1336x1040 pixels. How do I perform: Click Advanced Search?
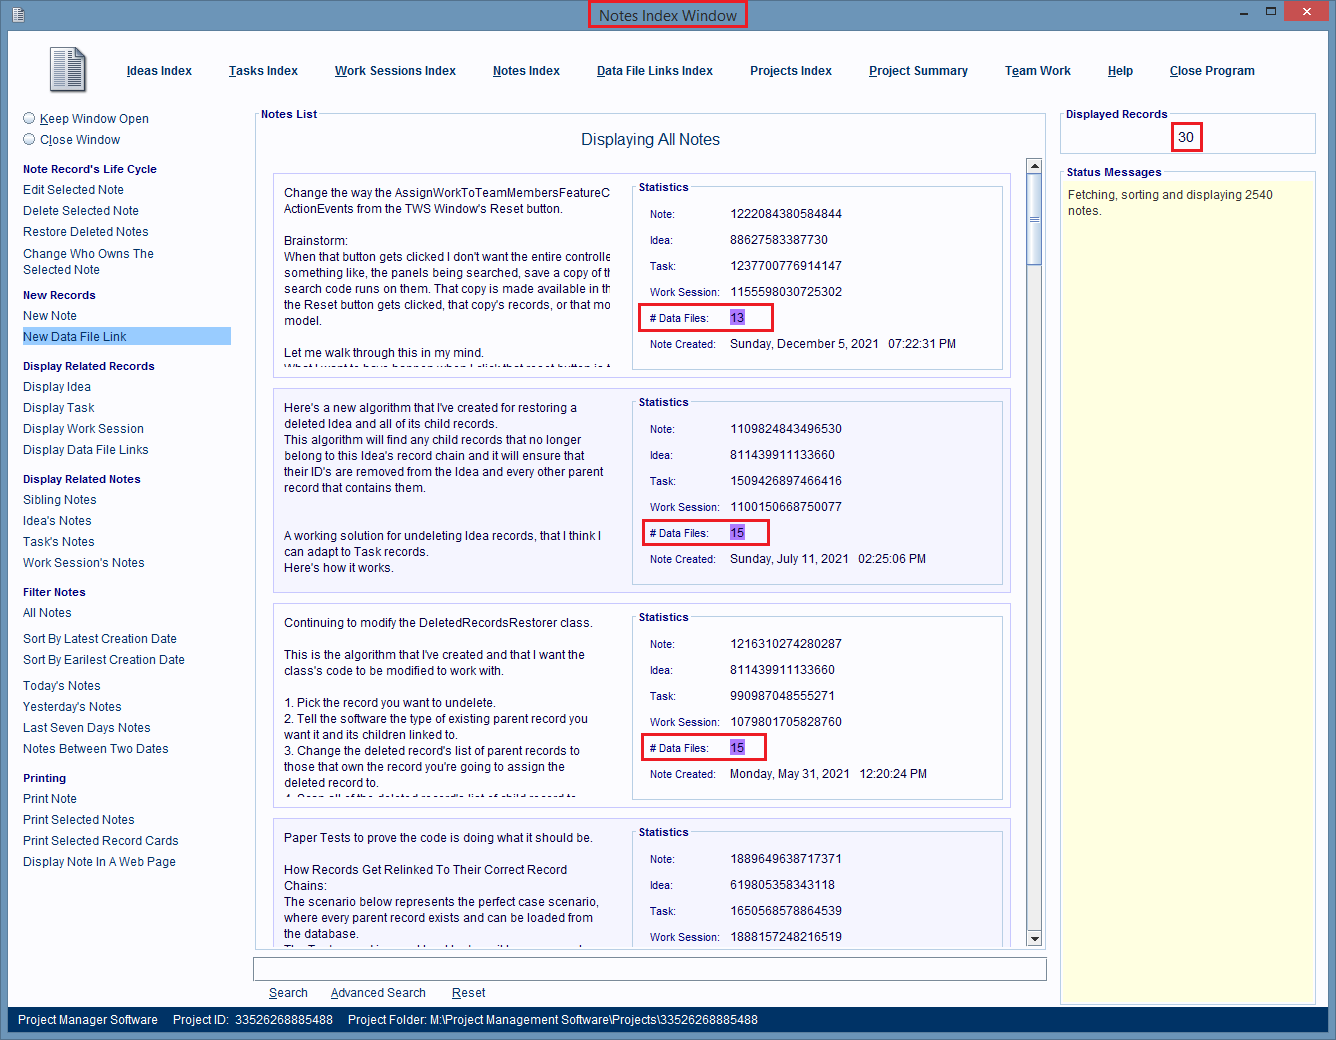378,993
